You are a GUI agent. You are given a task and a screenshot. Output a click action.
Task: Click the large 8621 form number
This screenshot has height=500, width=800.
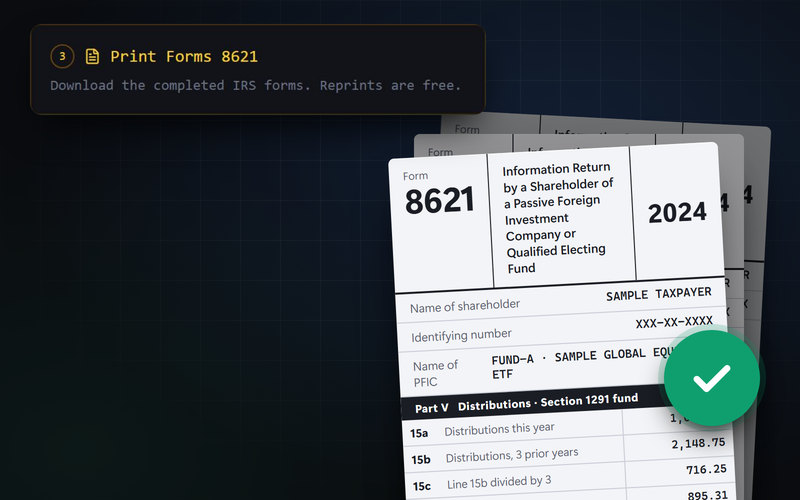(x=440, y=201)
